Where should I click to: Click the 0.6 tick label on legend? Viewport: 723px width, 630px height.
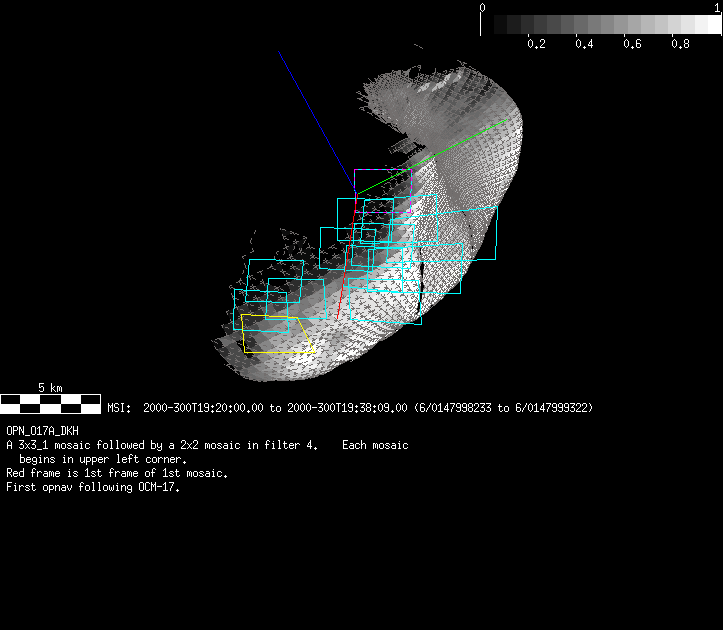tap(632, 44)
